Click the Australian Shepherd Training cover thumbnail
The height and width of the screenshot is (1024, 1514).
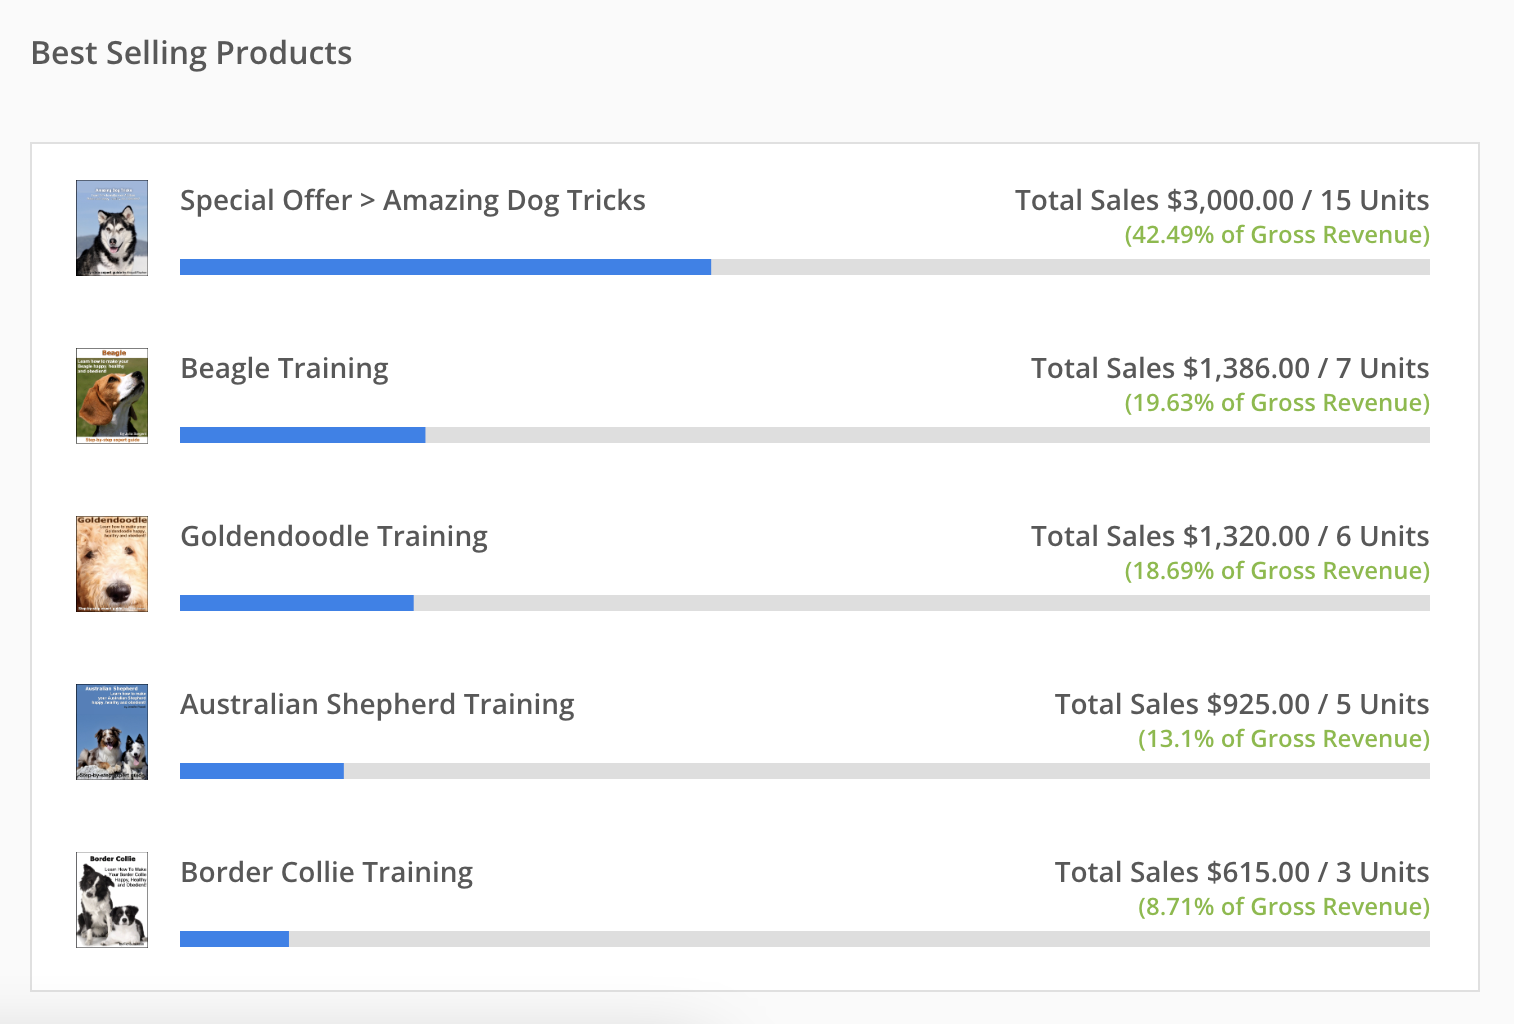pos(112,732)
